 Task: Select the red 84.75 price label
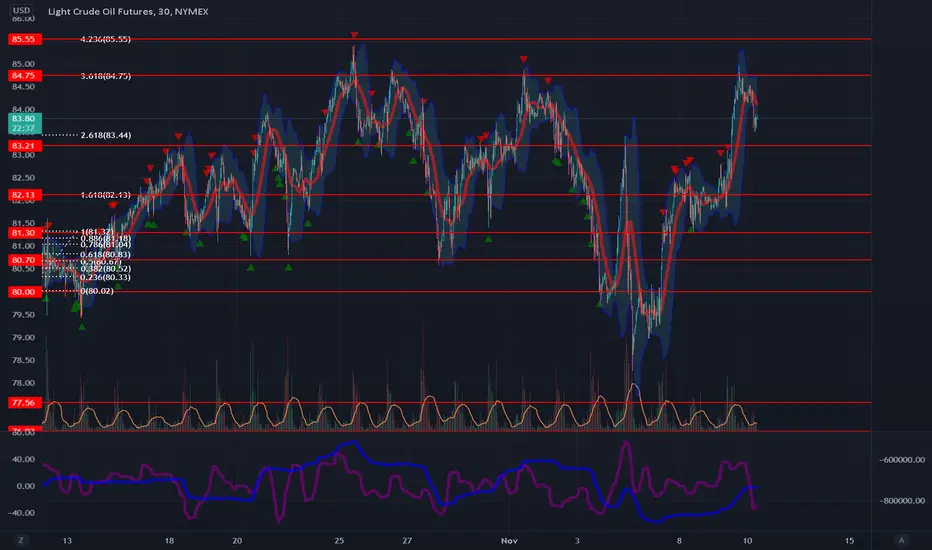24,76
